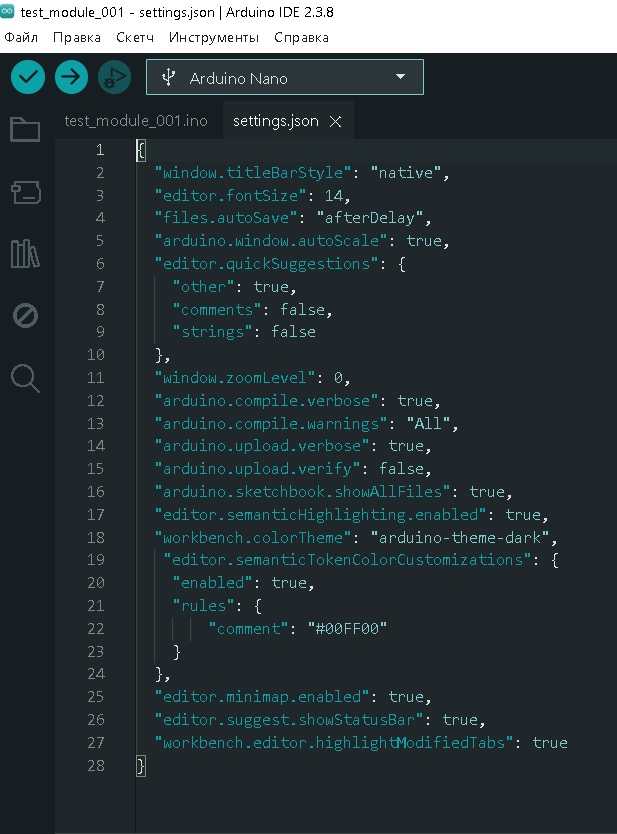Viewport: 617px width, 834px height.
Task: Close the settings.json tab
Action: tap(335, 122)
